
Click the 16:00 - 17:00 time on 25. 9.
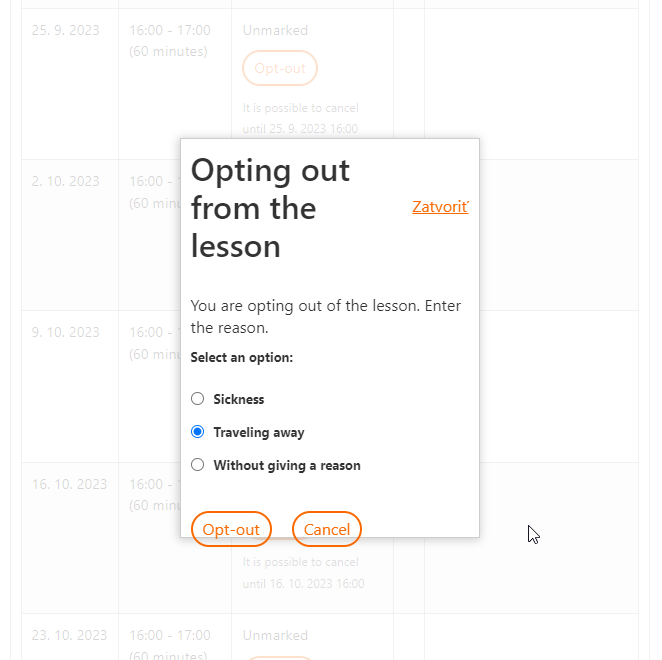point(170,30)
